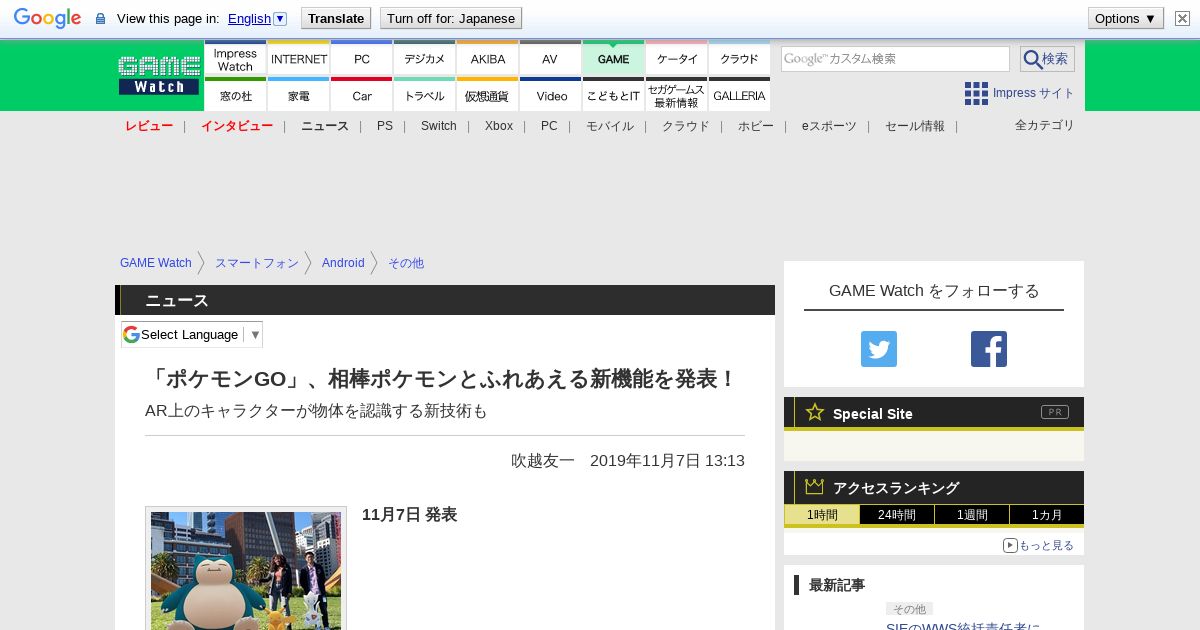Screen dimensions: 1200x630
Task: Open the トラベル Watch tab
Action: [425, 95]
